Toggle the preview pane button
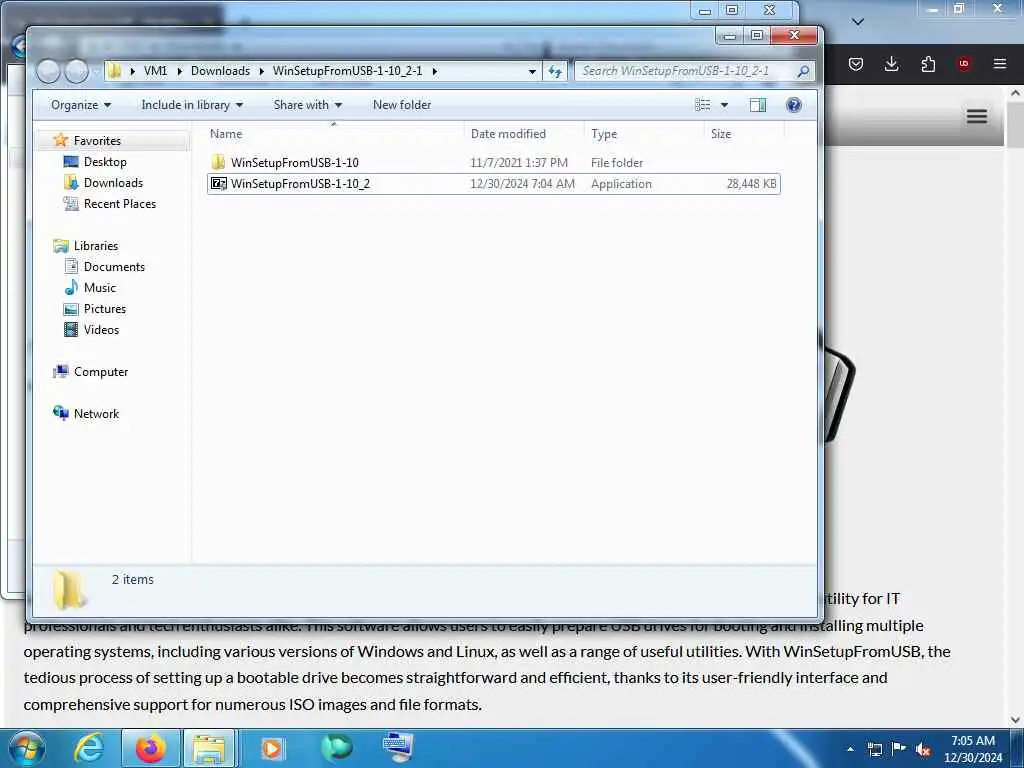The height and width of the screenshot is (768, 1024). click(758, 105)
